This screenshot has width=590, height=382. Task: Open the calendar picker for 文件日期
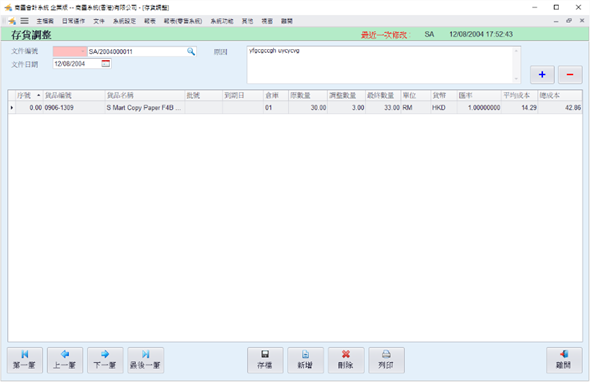click(106, 64)
